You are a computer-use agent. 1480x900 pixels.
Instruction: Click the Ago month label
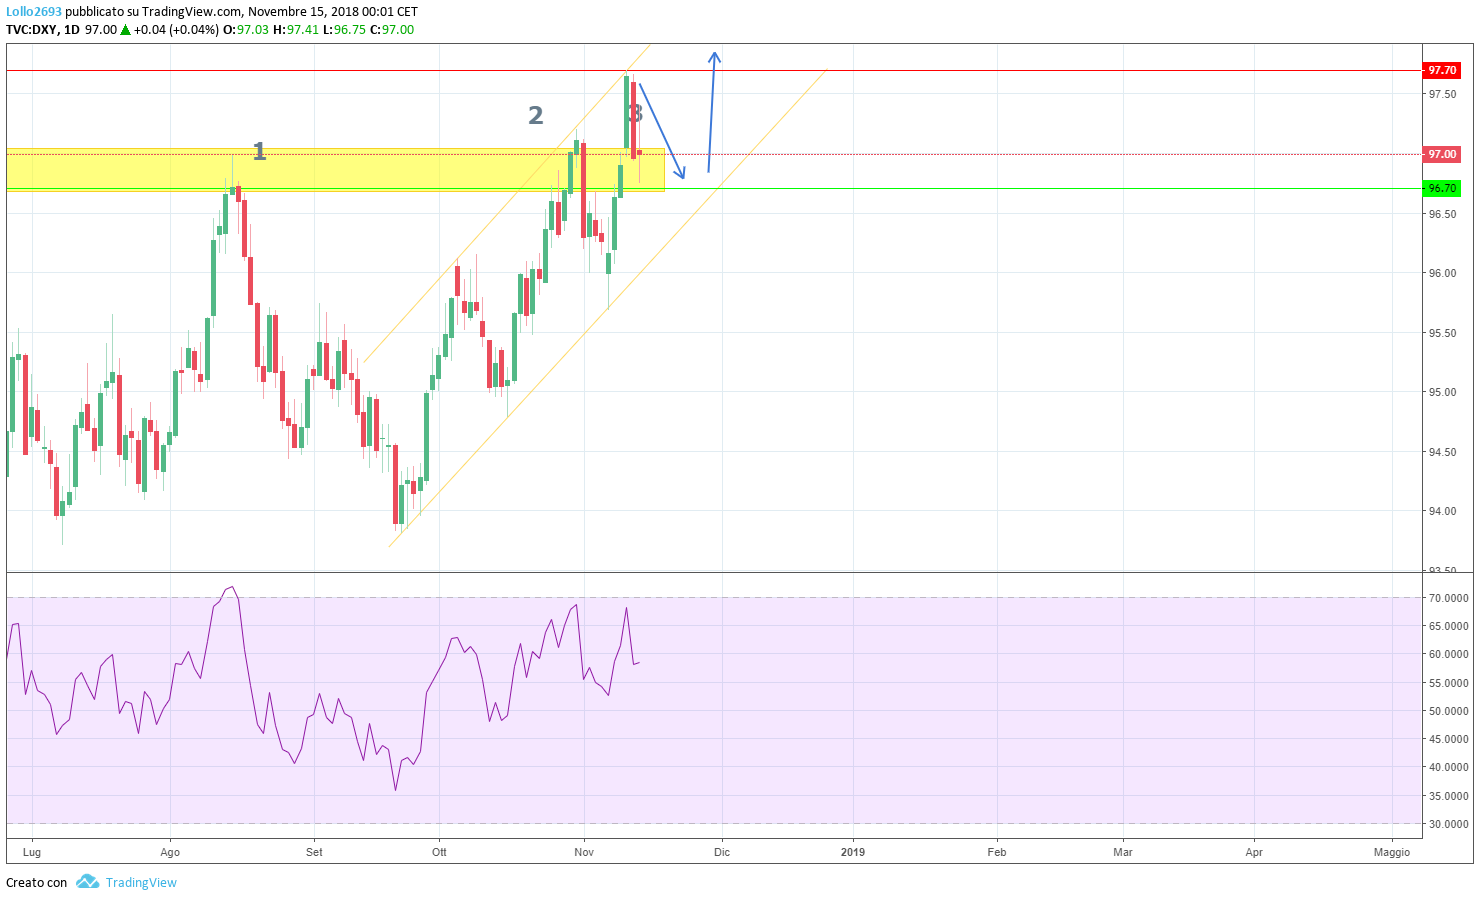click(x=170, y=852)
